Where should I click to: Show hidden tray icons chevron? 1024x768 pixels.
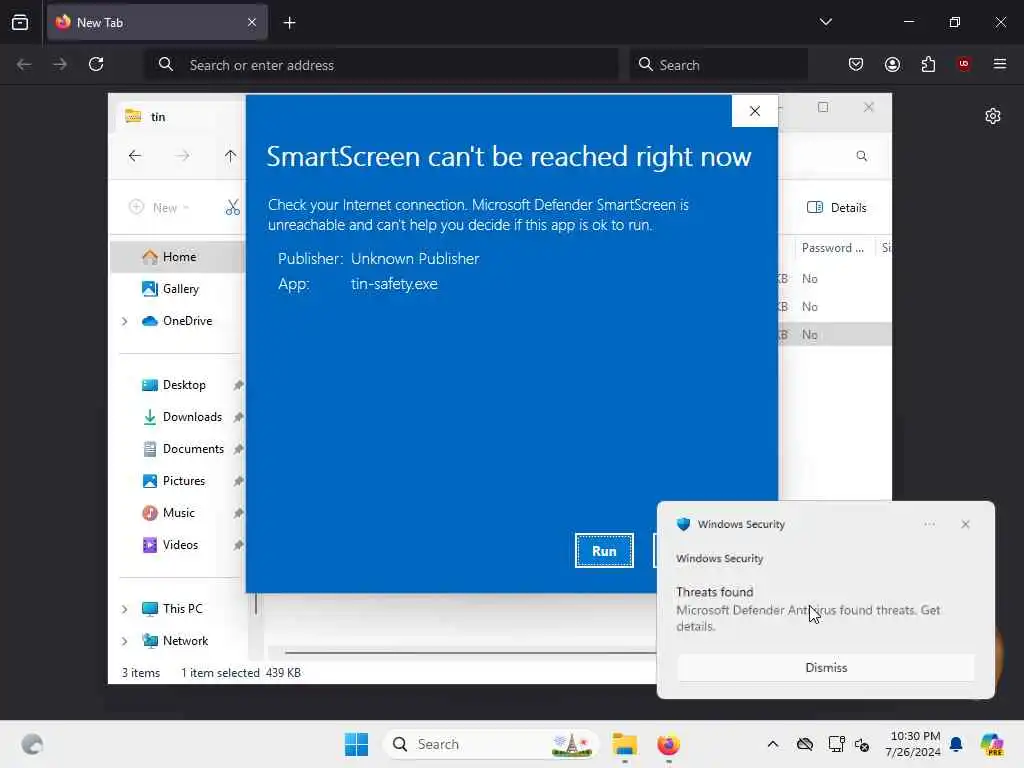[773, 744]
